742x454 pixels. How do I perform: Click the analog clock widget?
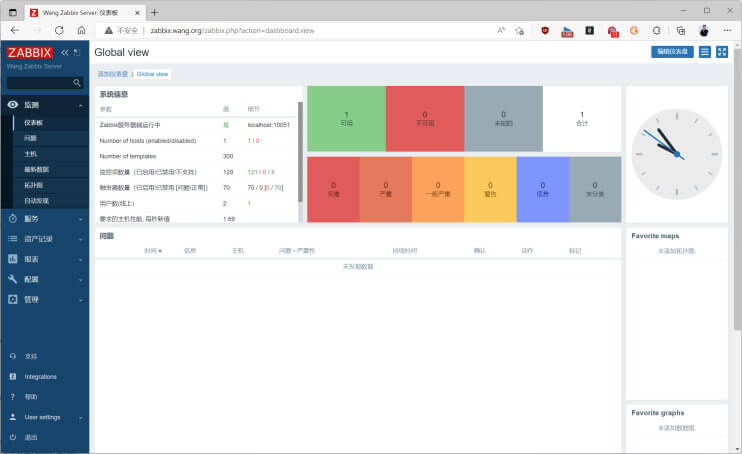point(677,154)
